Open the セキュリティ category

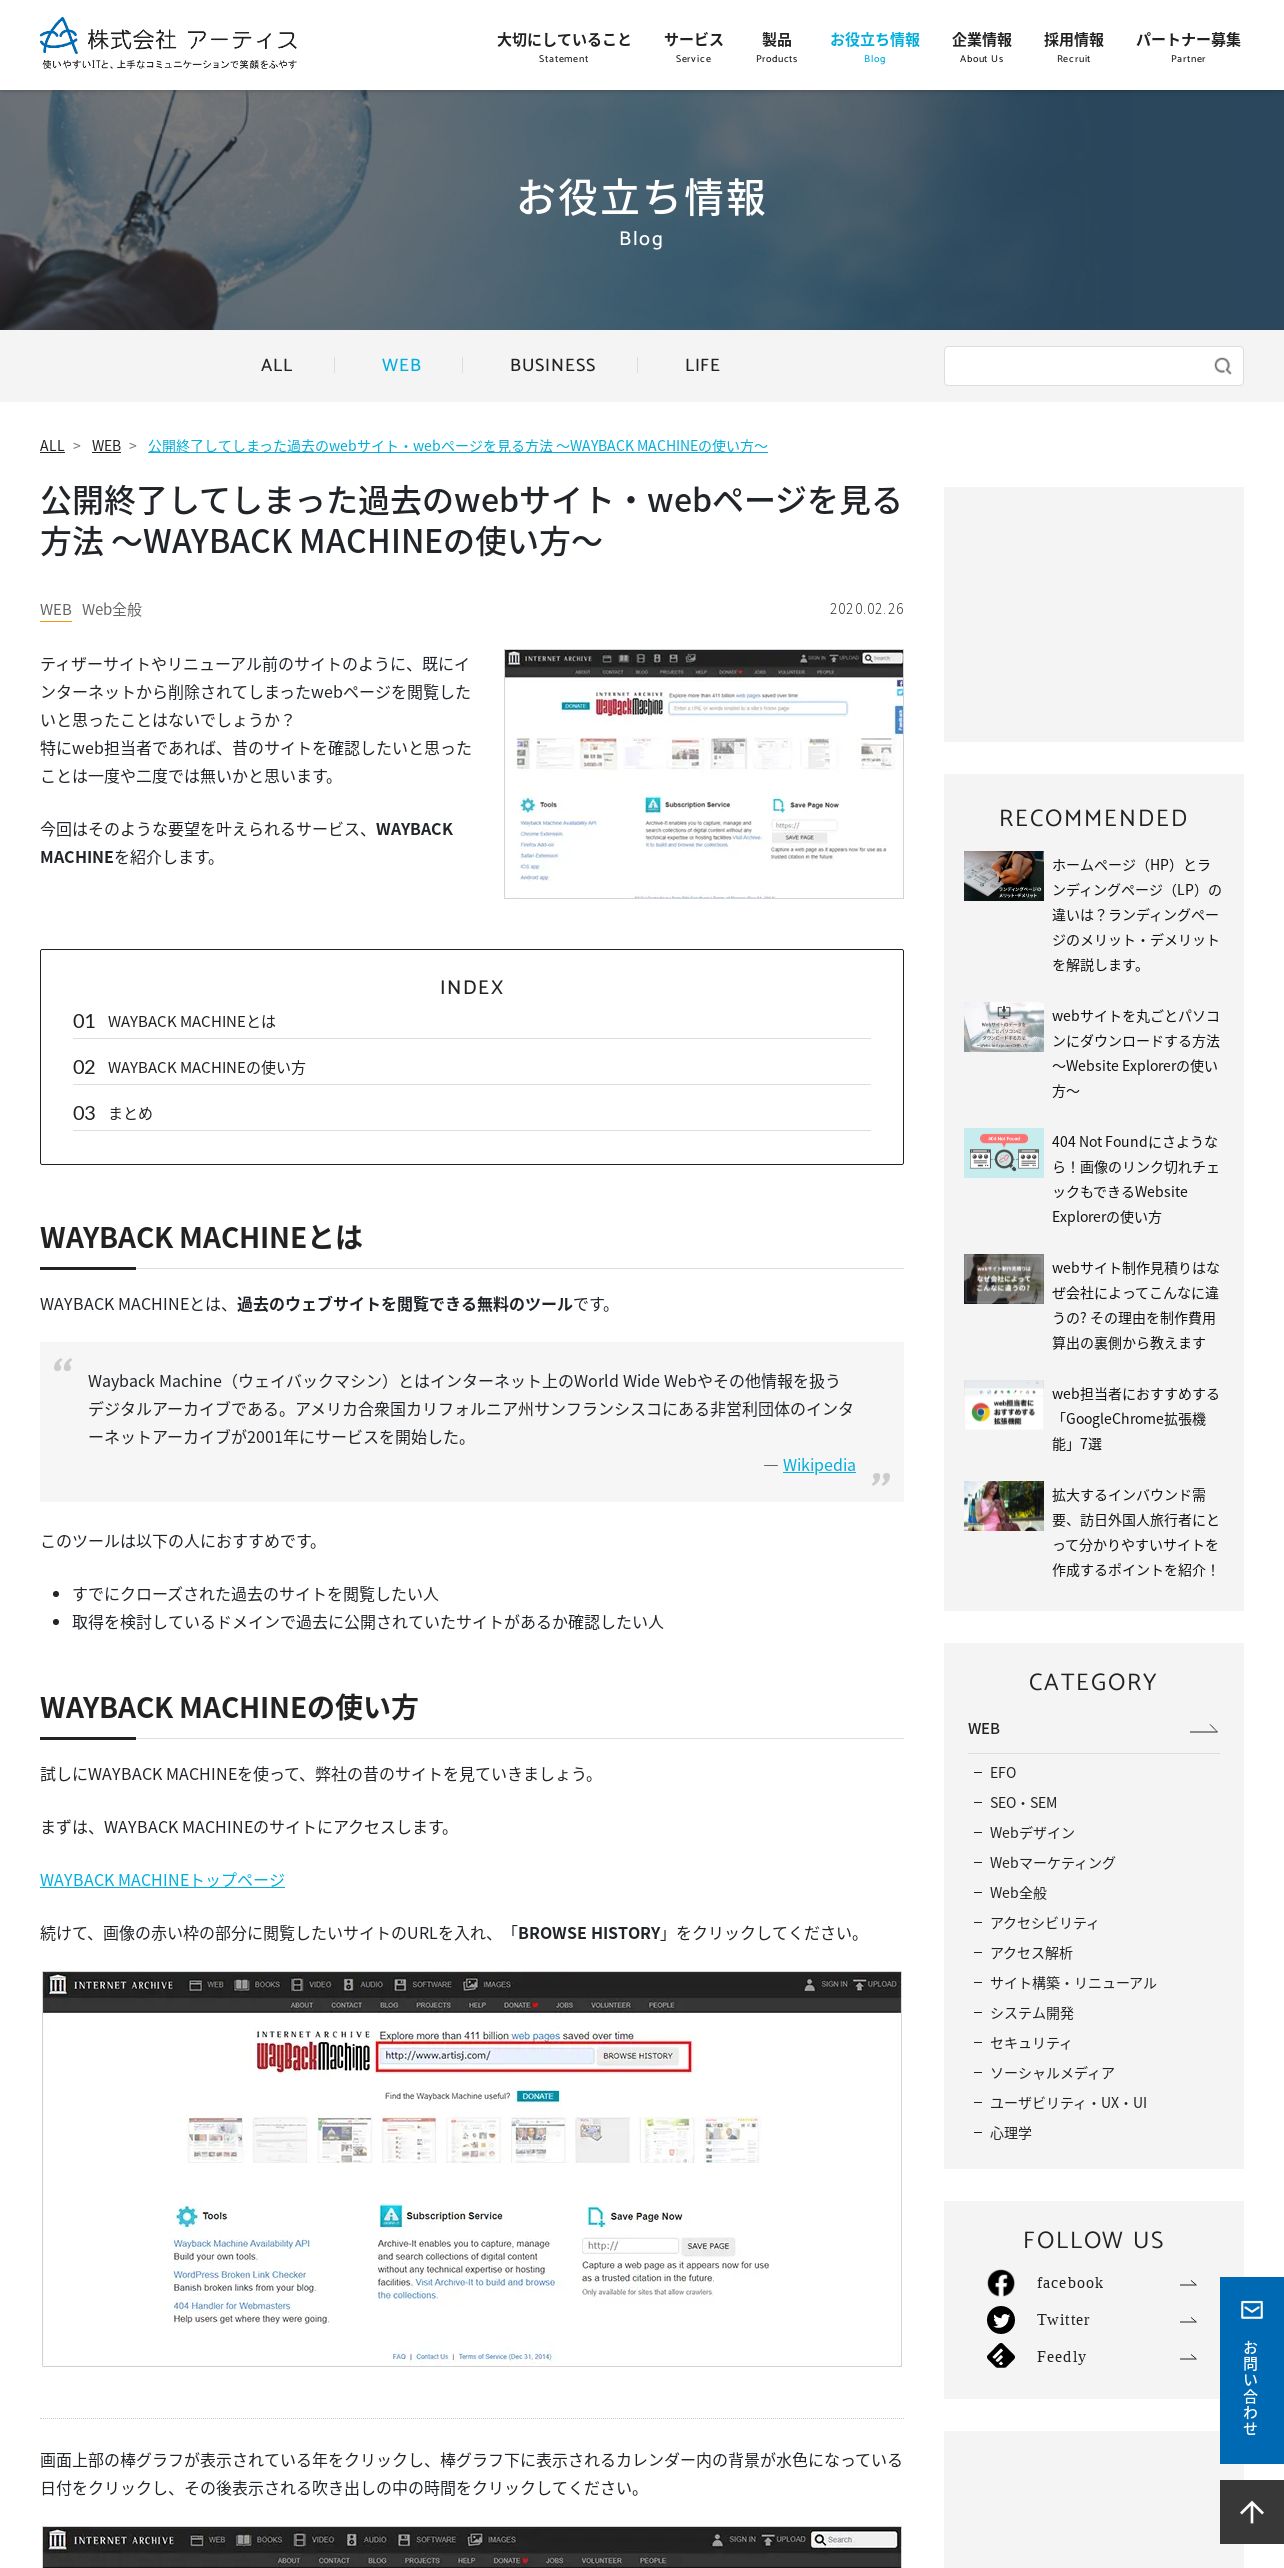[1030, 2043]
